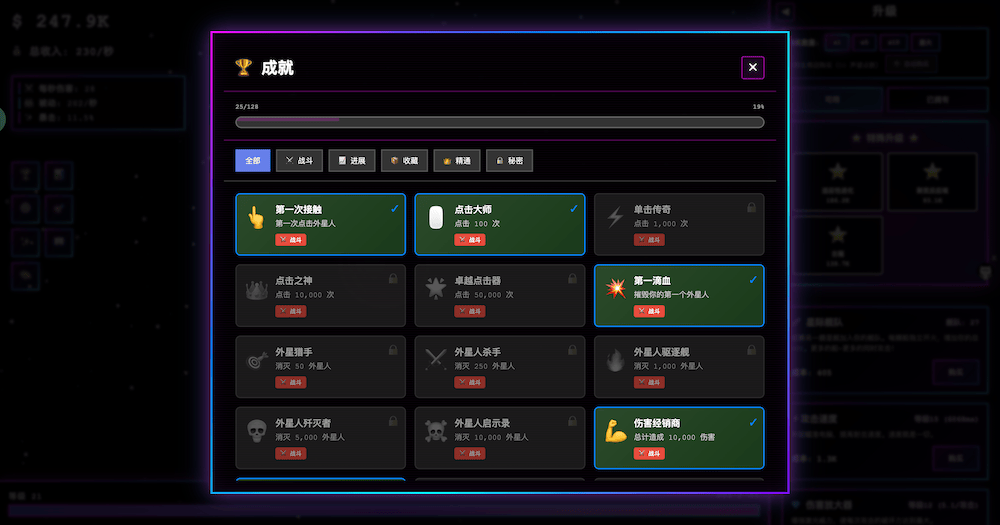The image size is (1000, 525).
Task: Click the pointing hand icon on 第一次接触
Action: coord(255,218)
